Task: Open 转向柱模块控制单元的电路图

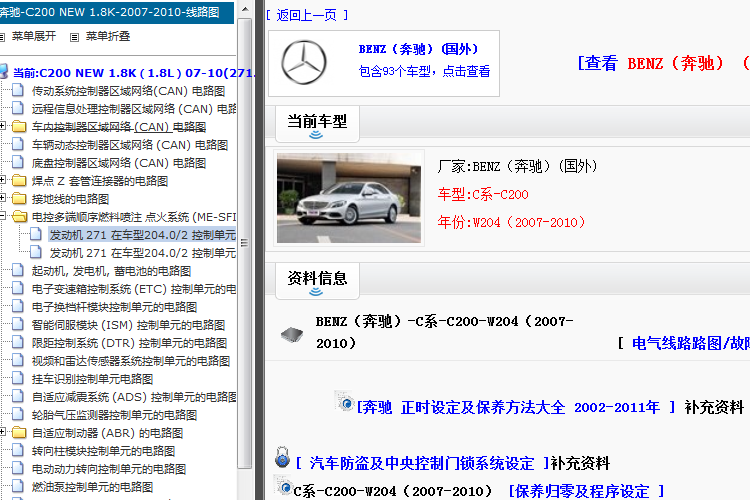Action: tap(103, 451)
